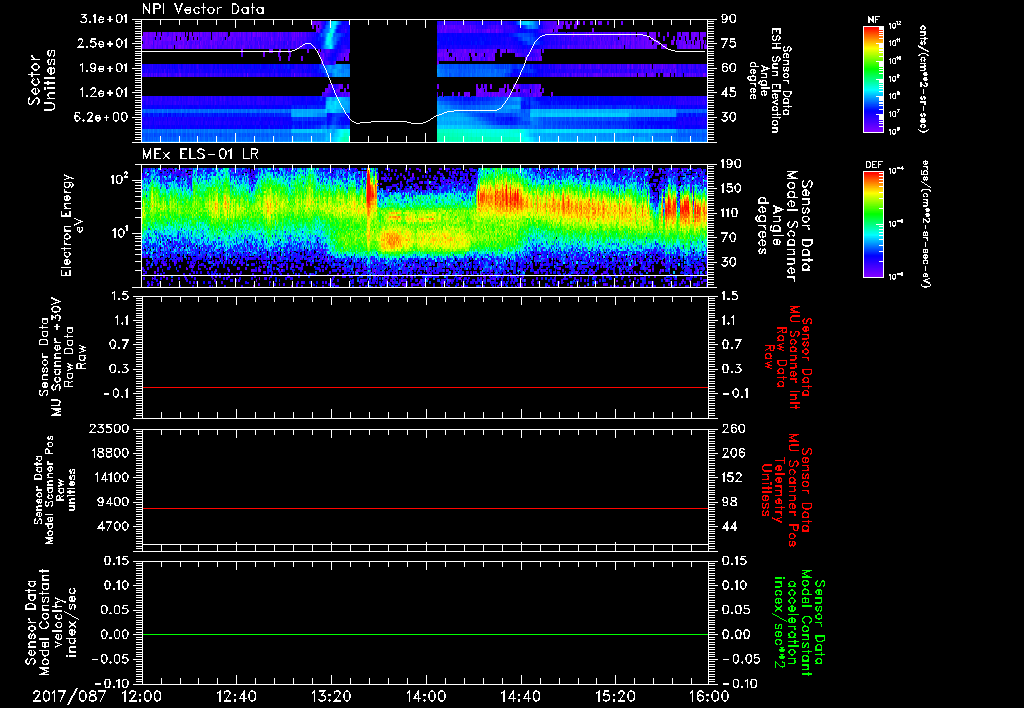Viewport: 1024px width, 708px height.
Task: Click the 18800 scanner position tick
Action: coord(109,453)
